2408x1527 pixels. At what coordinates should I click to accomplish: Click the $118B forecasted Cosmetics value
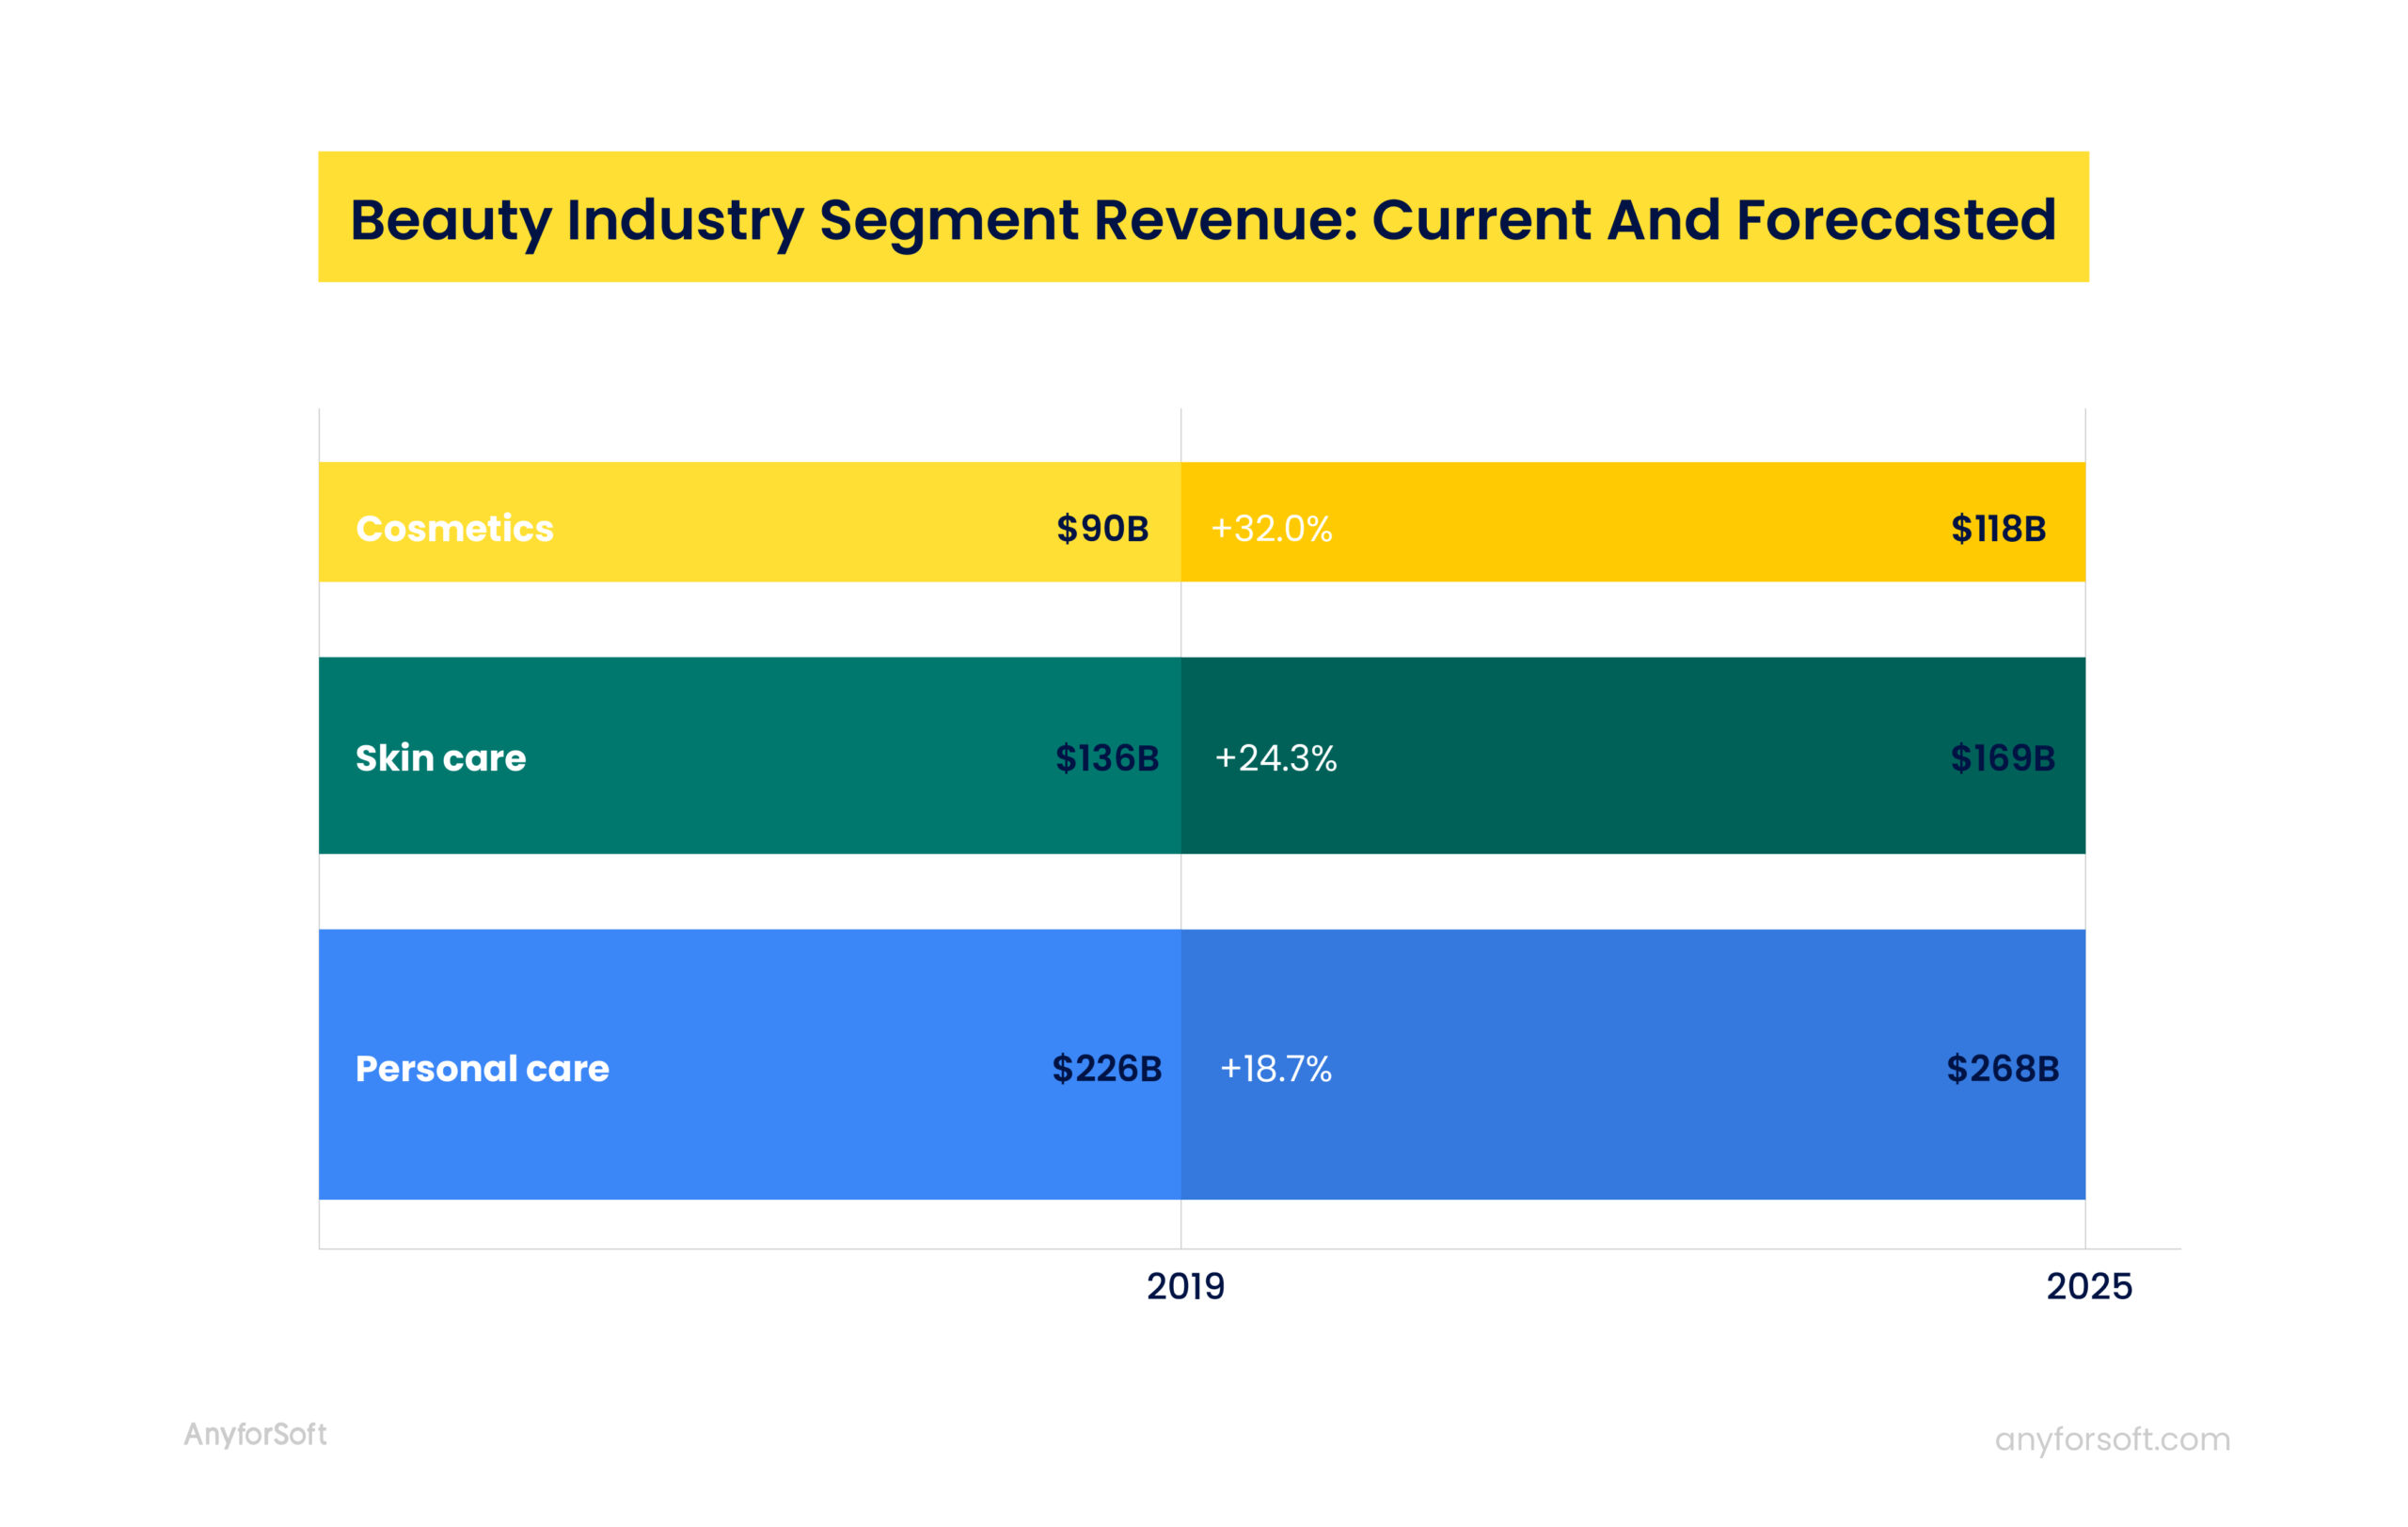[1997, 530]
